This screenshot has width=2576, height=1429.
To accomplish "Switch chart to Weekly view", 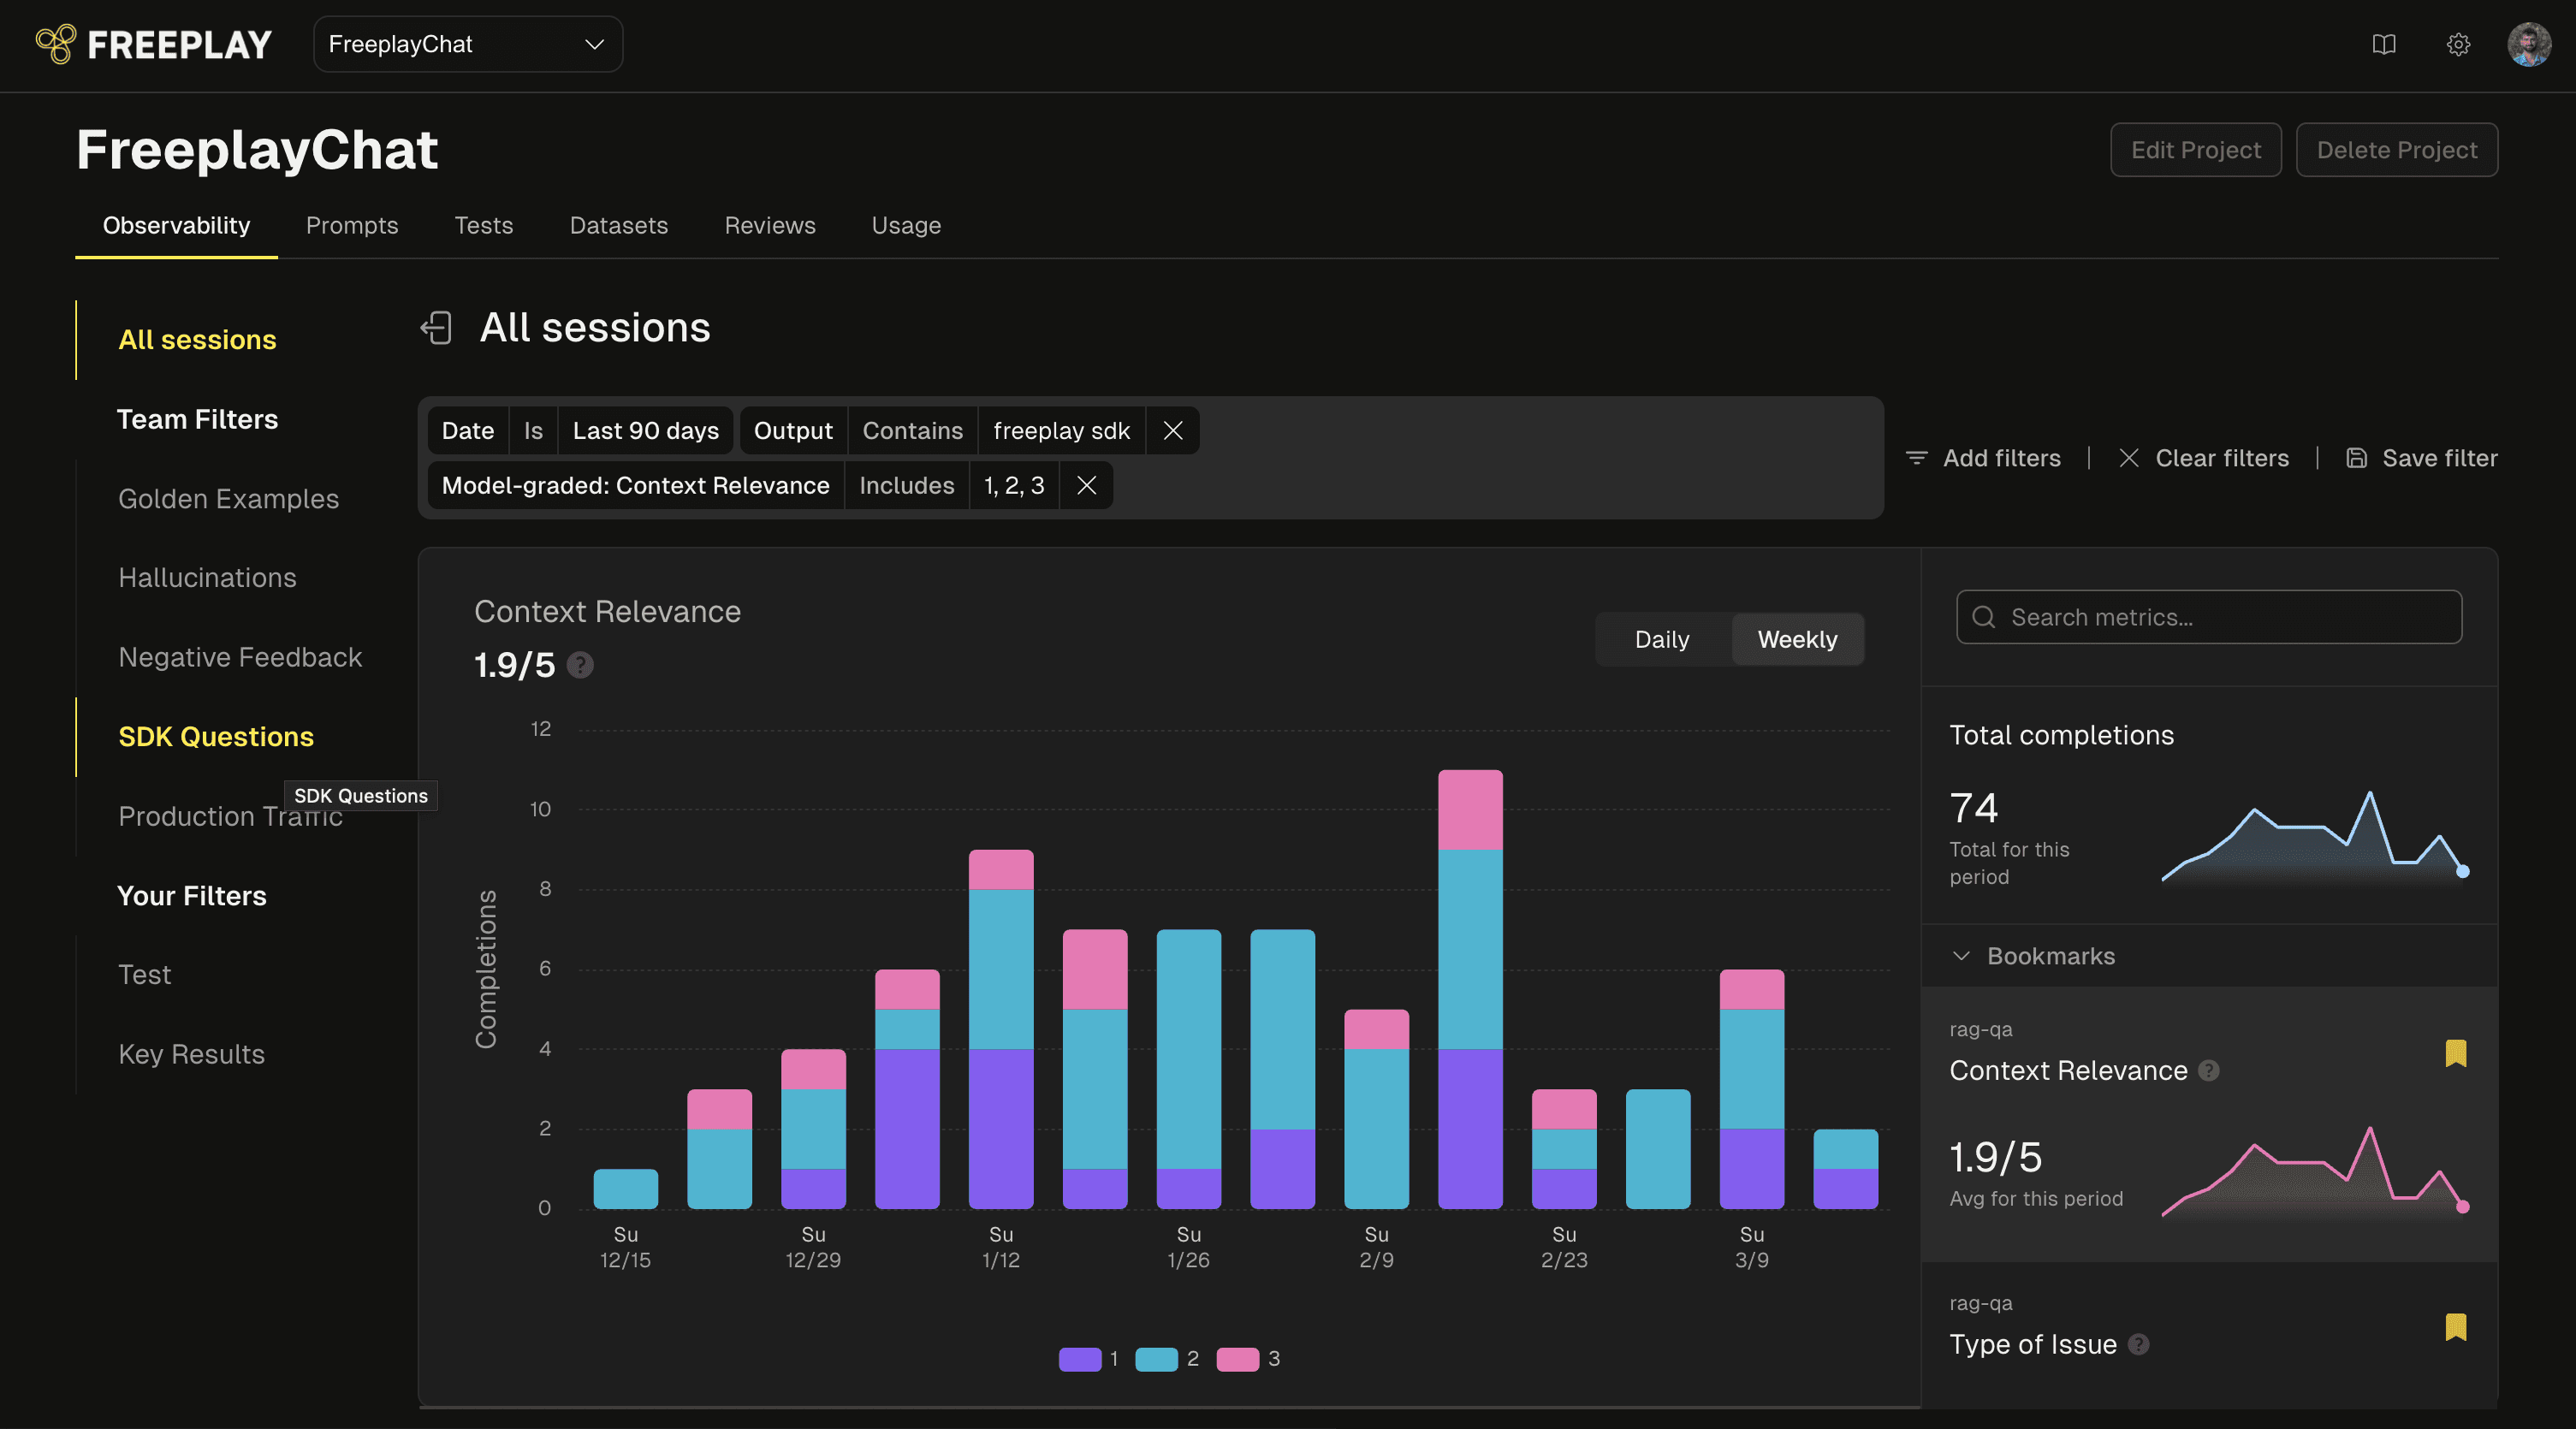I will [x=1797, y=640].
